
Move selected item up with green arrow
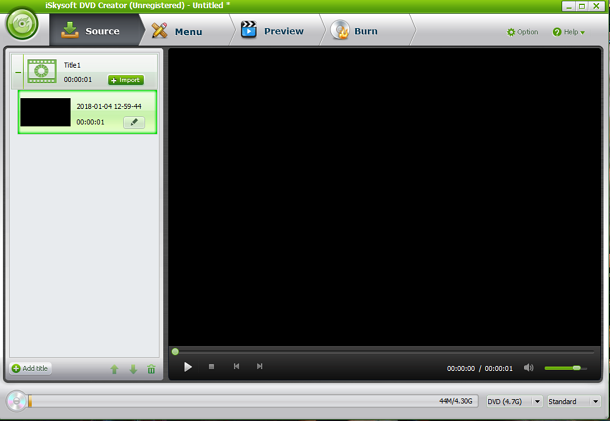tap(114, 369)
